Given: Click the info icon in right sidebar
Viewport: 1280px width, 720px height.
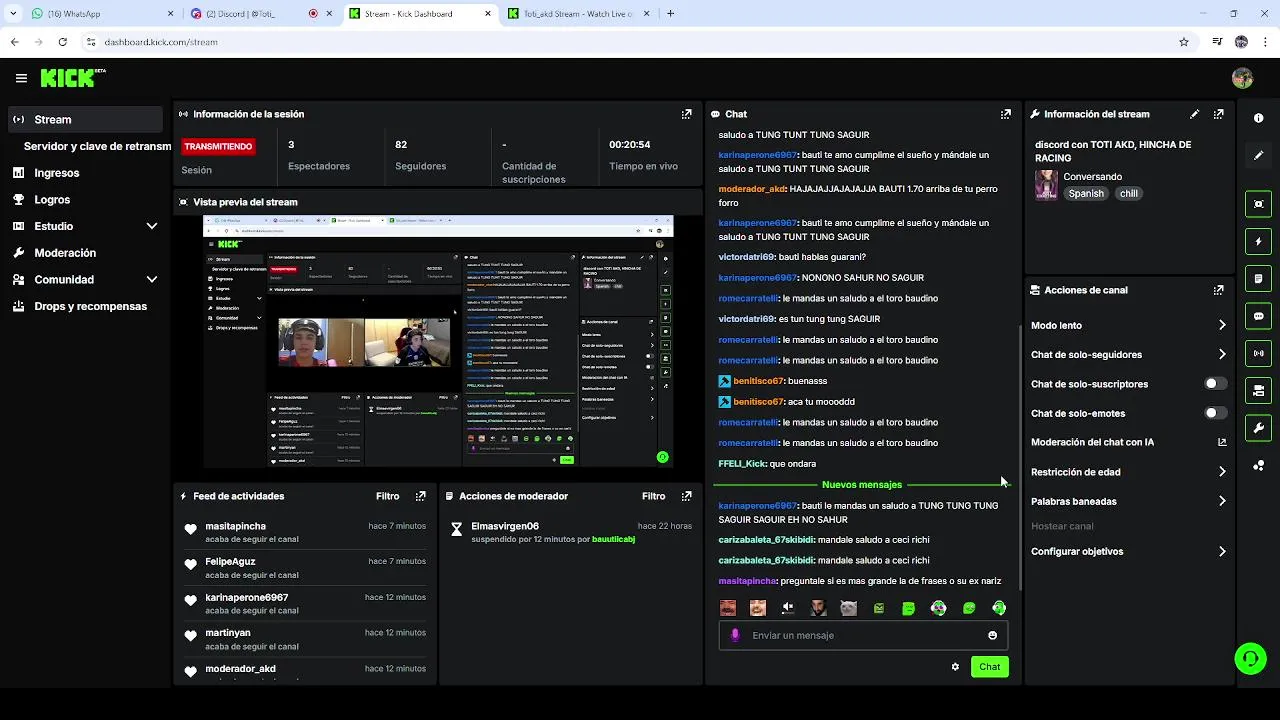Looking at the screenshot, I should [1258, 118].
